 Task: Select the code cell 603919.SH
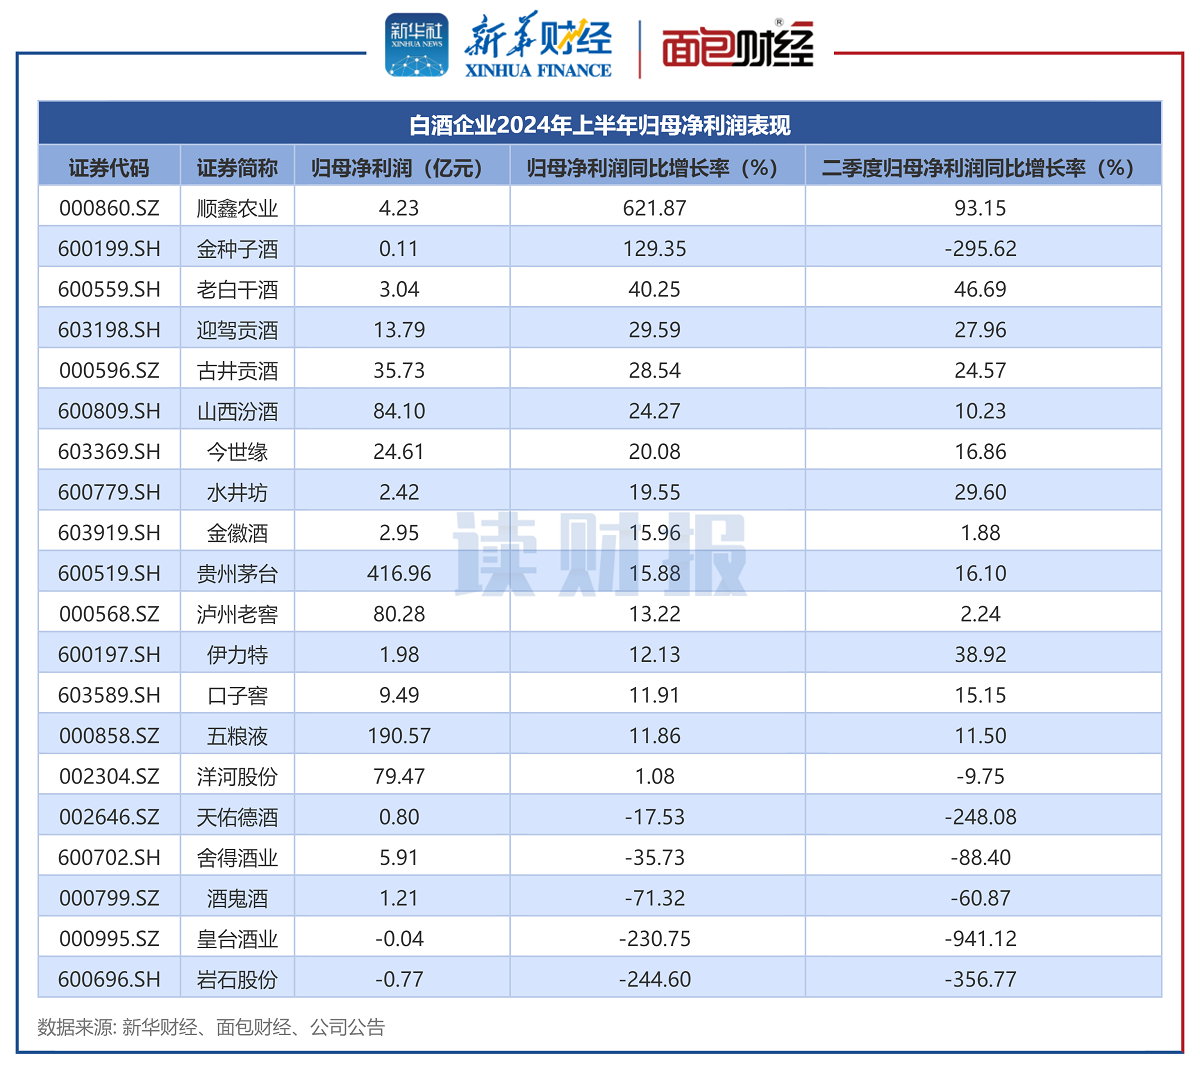(x=109, y=533)
